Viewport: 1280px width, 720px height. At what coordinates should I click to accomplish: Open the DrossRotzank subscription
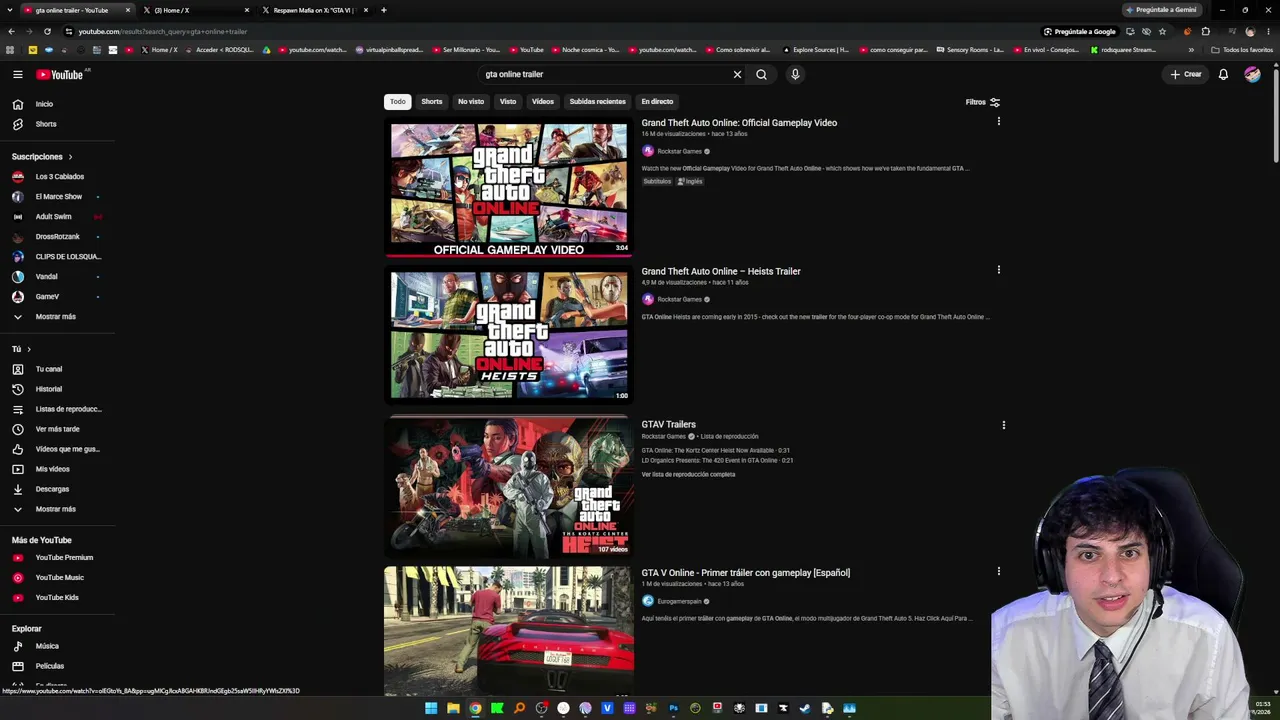[x=57, y=237]
